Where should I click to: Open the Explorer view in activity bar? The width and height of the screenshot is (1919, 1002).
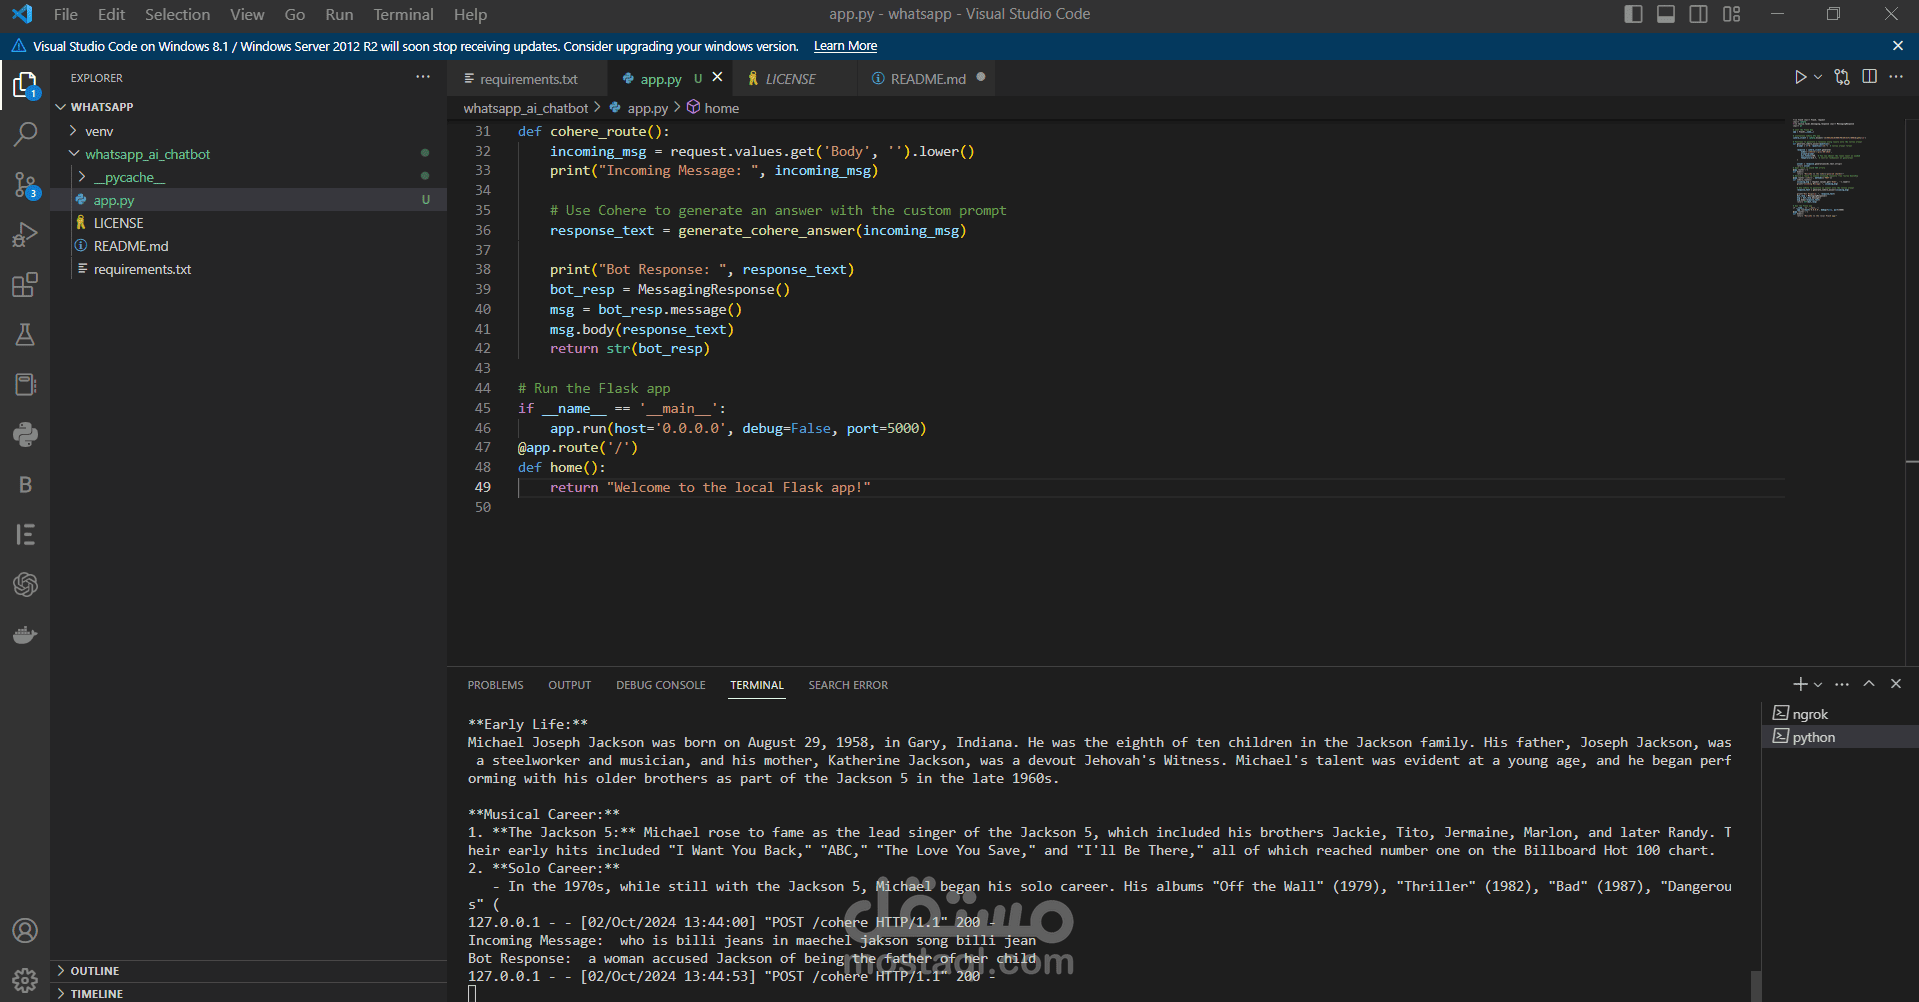(x=25, y=85)
